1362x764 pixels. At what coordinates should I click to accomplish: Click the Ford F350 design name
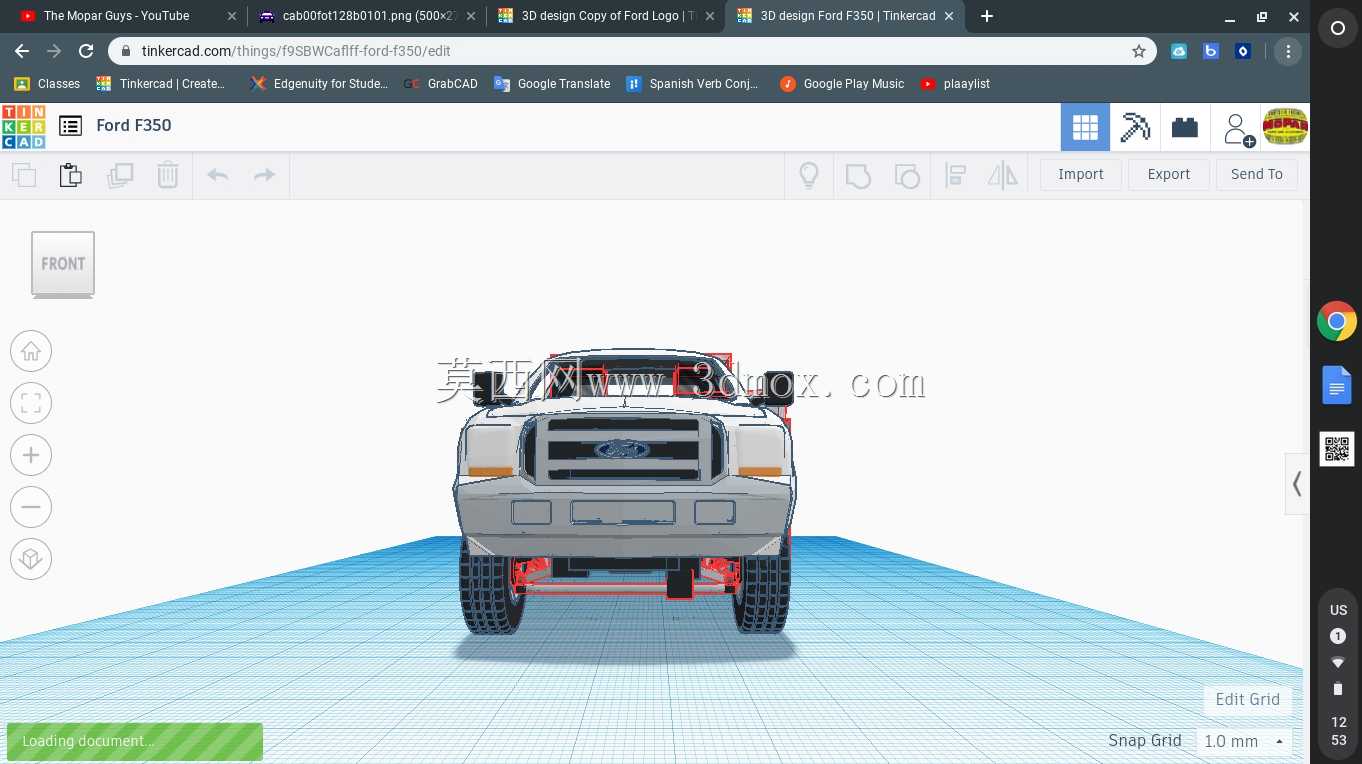[x=134, y=125]
